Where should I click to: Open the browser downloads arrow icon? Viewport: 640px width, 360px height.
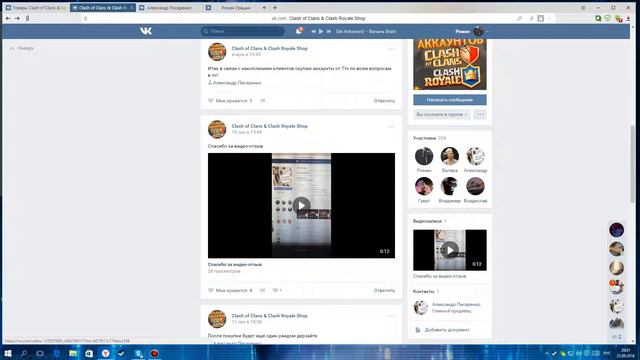(628, 18)
